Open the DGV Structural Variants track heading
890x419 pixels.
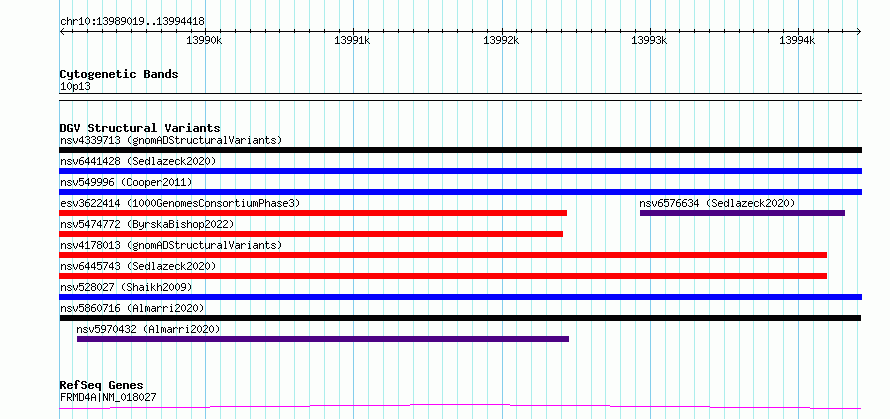click(140, 128)
